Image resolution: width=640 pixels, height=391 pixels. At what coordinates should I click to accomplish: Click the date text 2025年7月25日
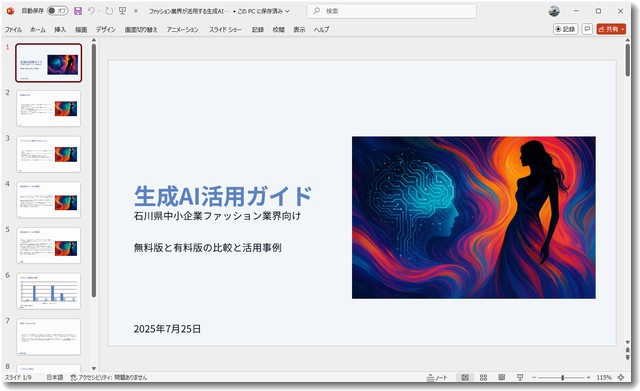(167, 329)
